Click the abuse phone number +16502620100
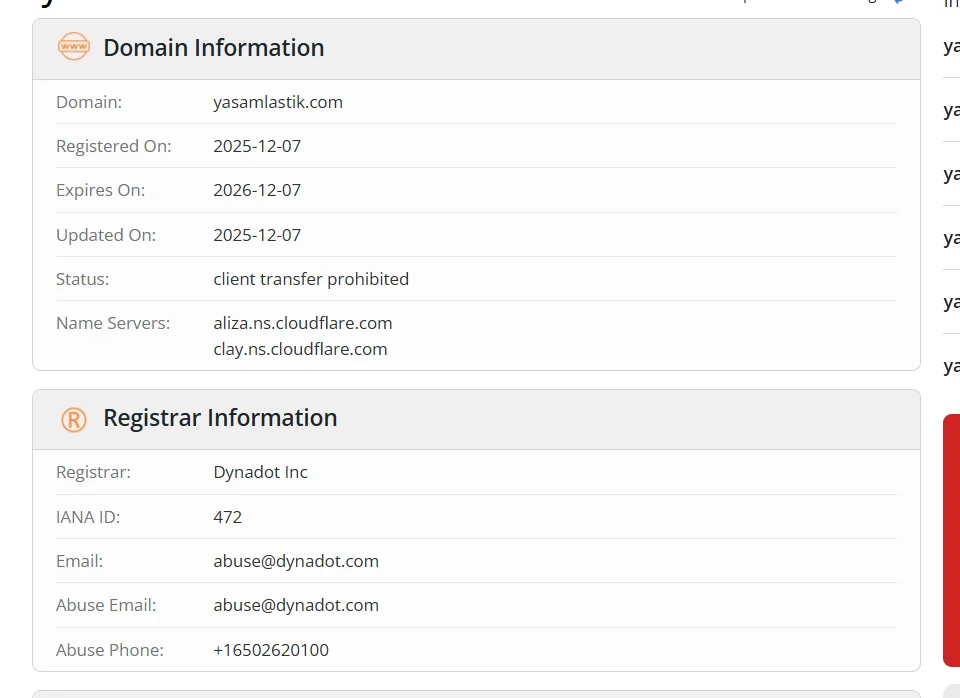960x698 pixels. tap(271, 650)
